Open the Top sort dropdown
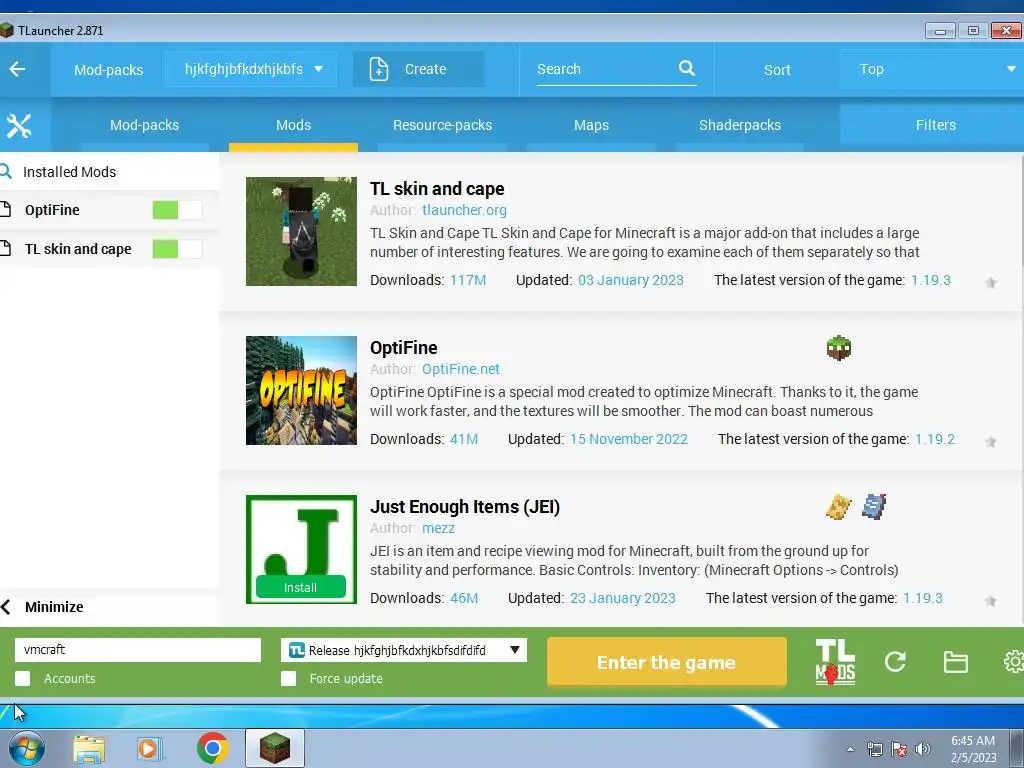 931,69
